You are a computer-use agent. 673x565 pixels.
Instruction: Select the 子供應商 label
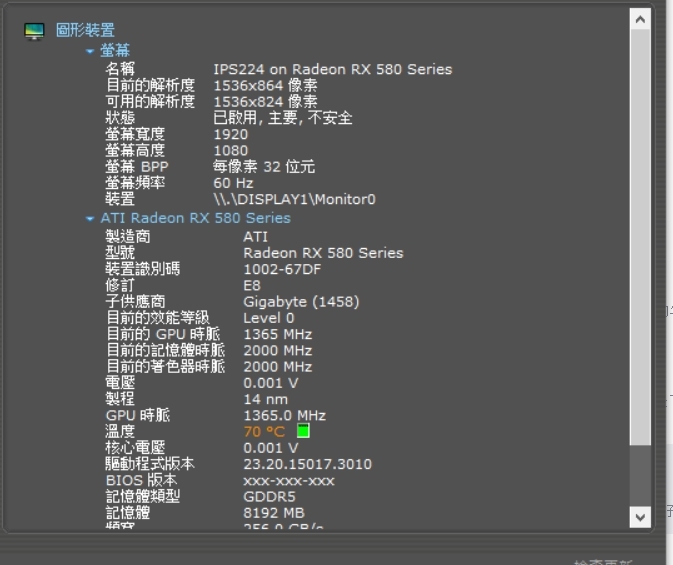tap(135, 302)
